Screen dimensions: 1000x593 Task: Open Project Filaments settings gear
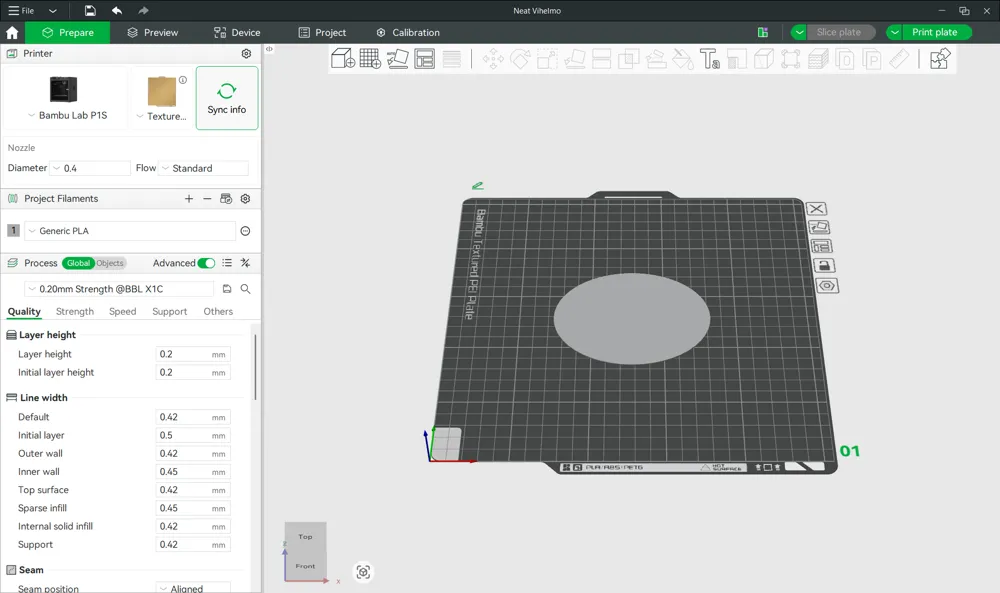pyautogui.click(x=246, y=199)
